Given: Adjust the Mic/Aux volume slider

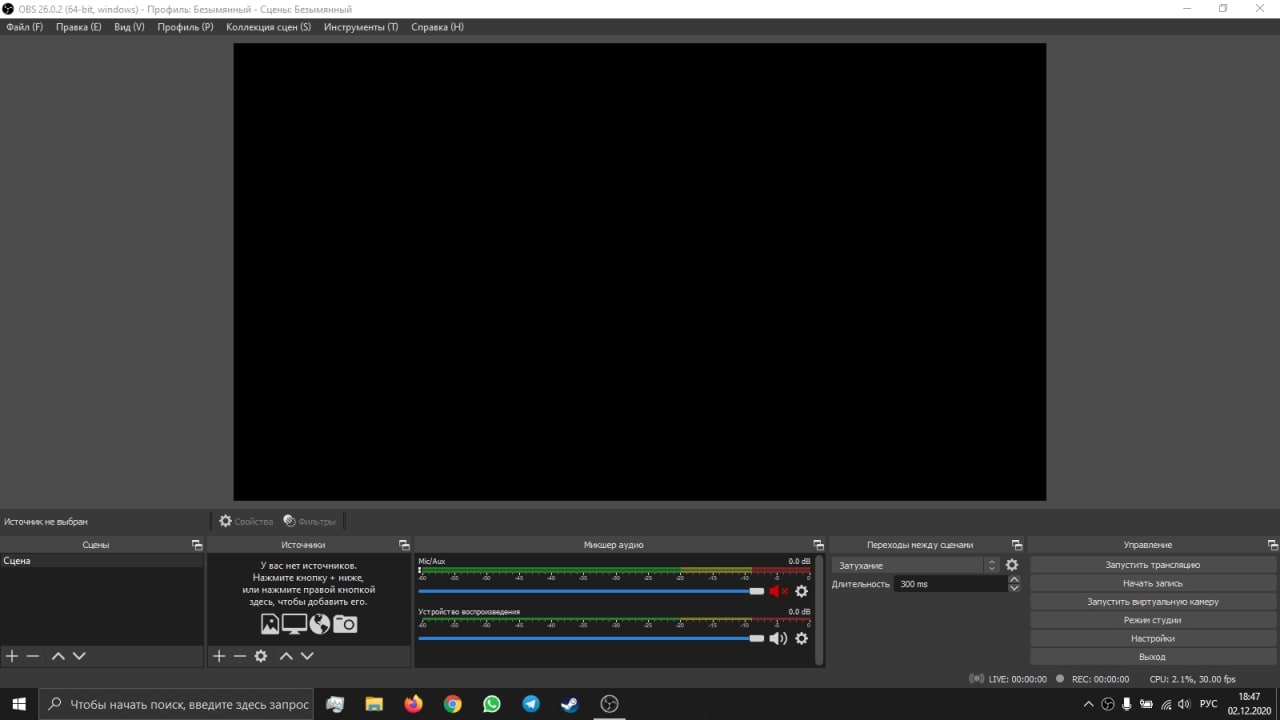Looking at the screenshot, I should point(591,591).
